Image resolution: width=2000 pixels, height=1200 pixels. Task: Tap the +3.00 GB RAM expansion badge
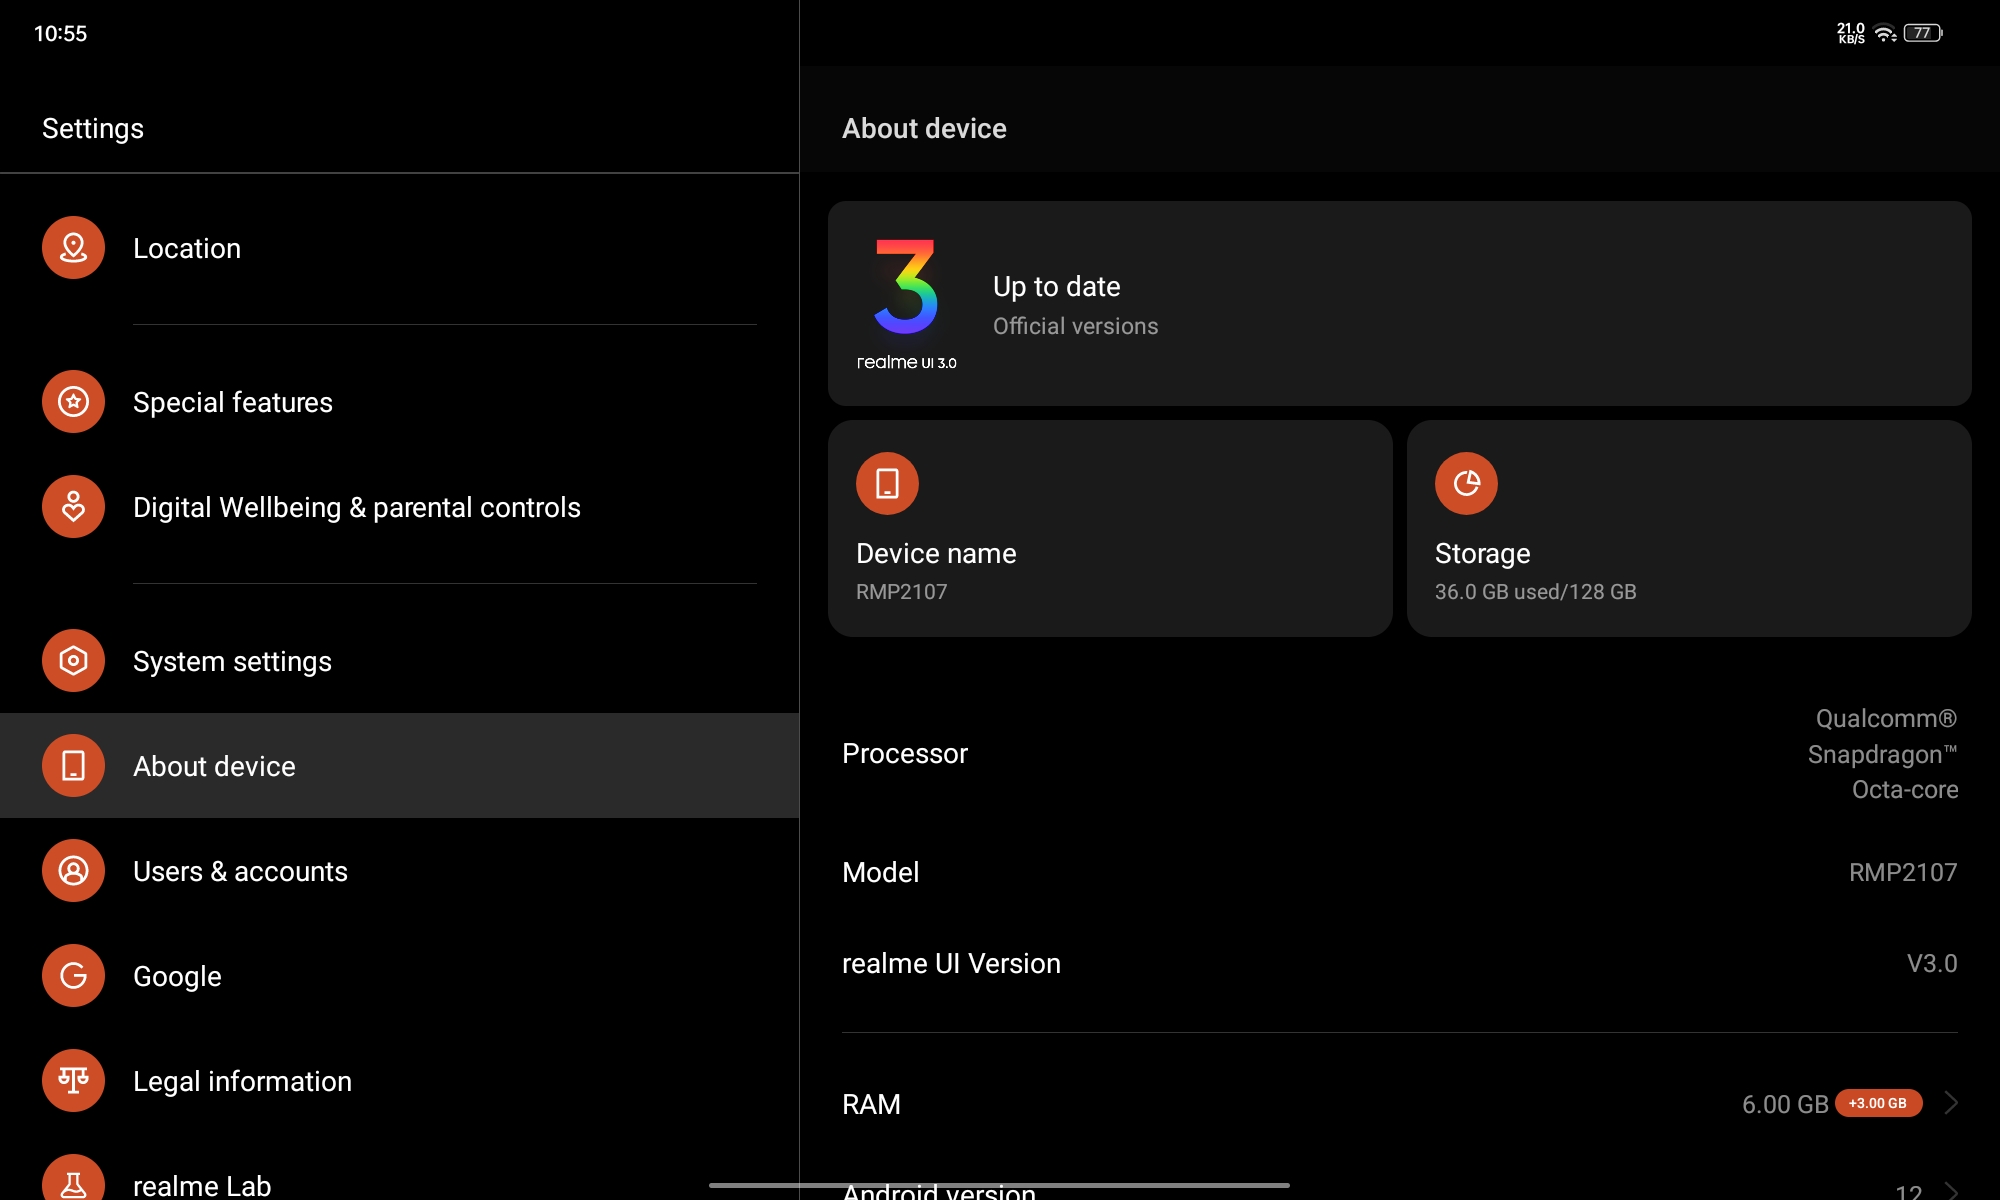1878,1103
